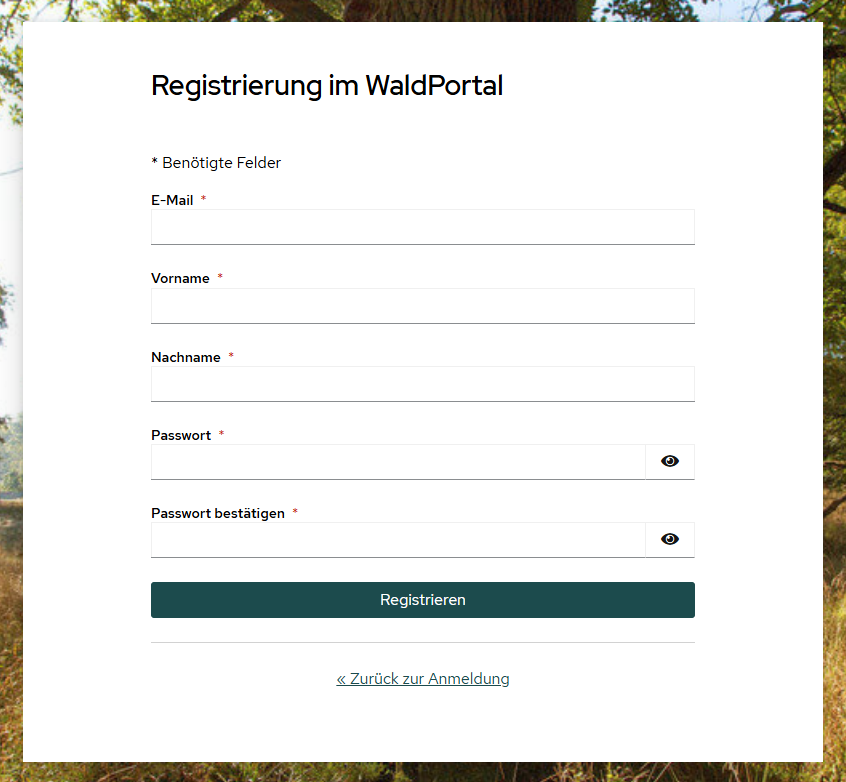
Task: Click inside the Vorname text box
Action: [422, 305]
